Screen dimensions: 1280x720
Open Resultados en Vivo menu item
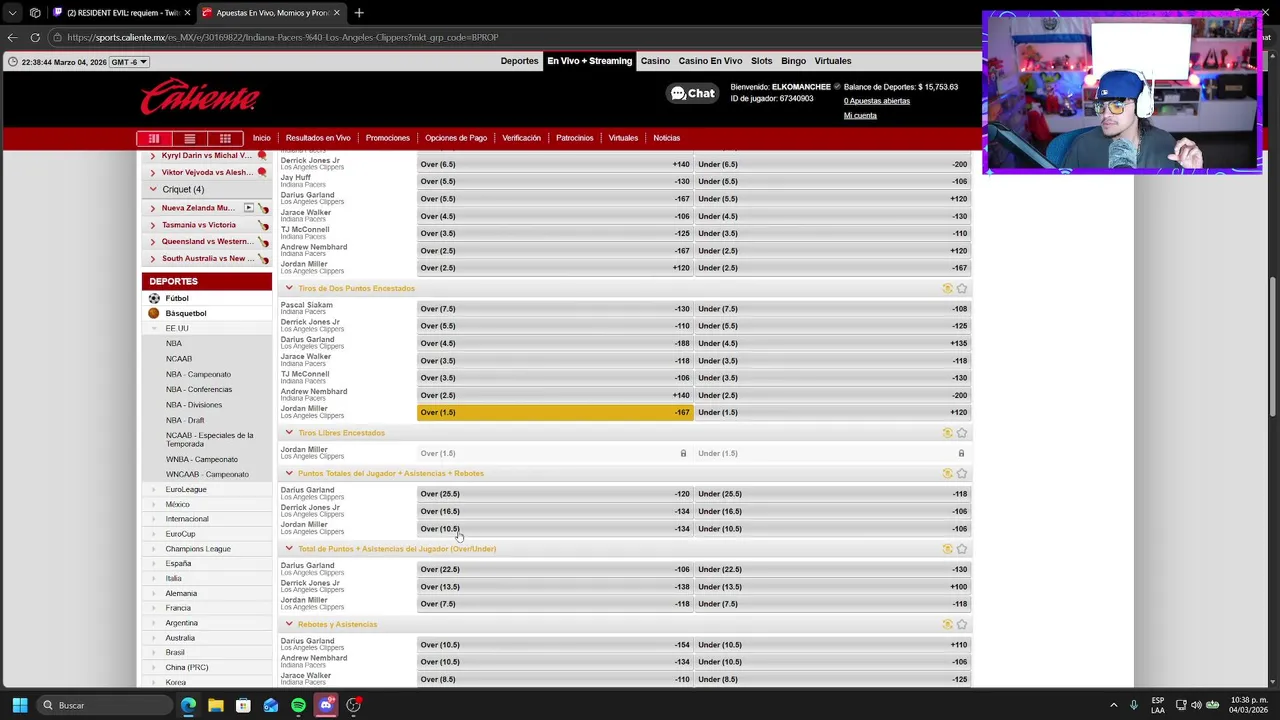pyautogui.click(x=318, y=138)
